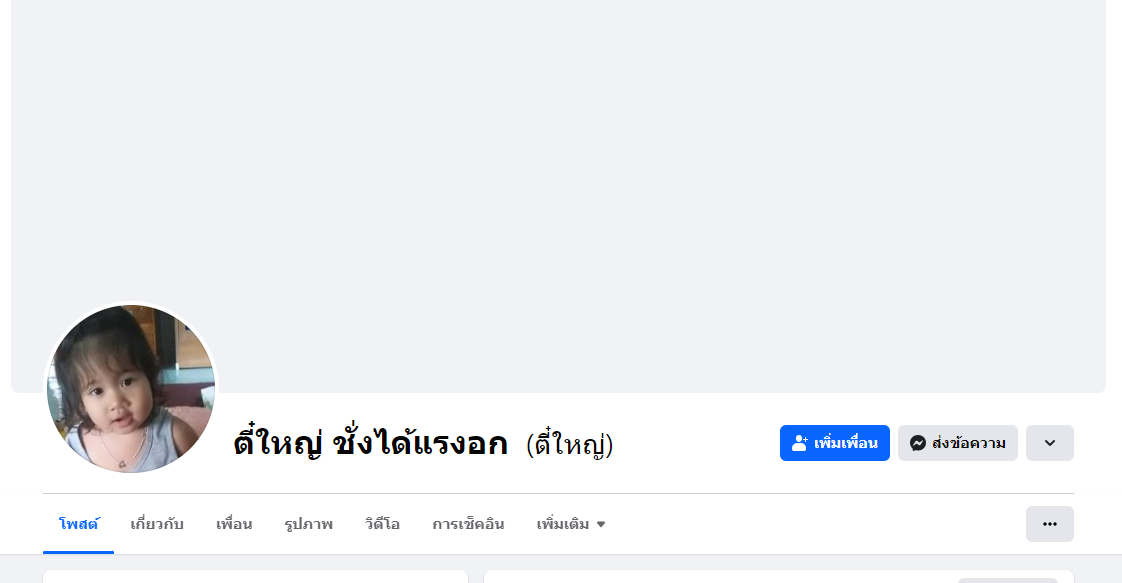Click the add-friend person icon
The width and height of the screenshot is (1122, 583).
click(x=799, y=443)
